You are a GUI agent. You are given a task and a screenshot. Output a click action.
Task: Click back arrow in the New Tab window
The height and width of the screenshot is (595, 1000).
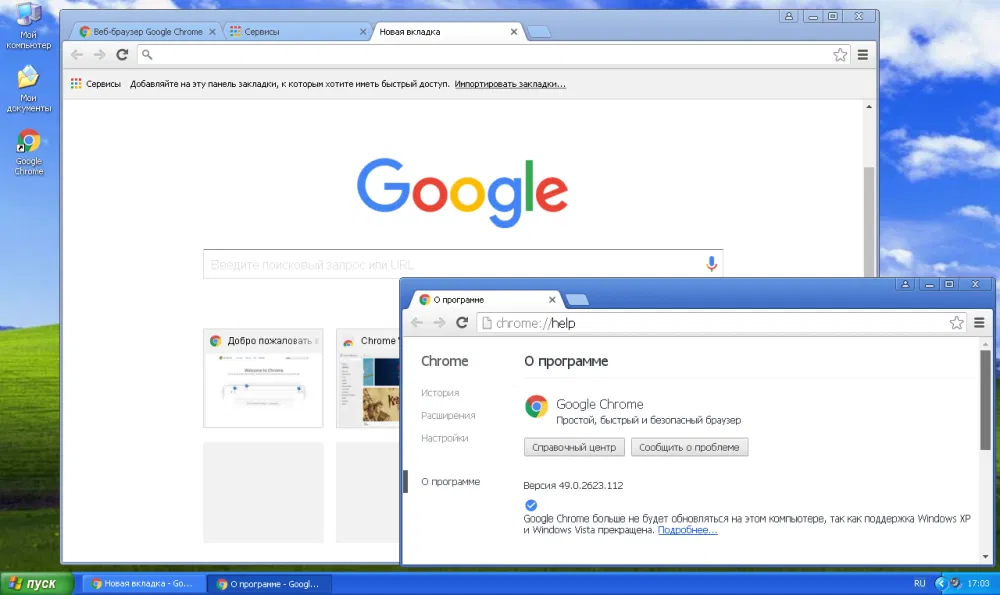coord(77,55)
